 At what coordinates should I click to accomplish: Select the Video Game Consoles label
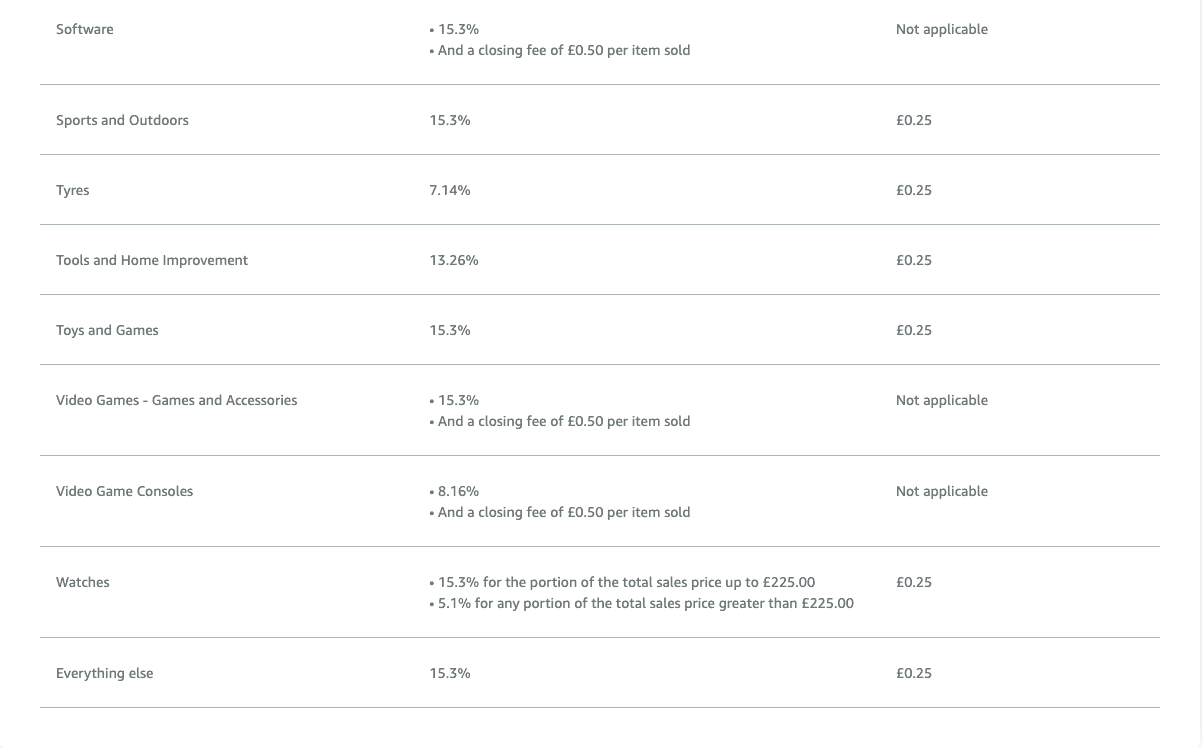[x=125, y=491]
